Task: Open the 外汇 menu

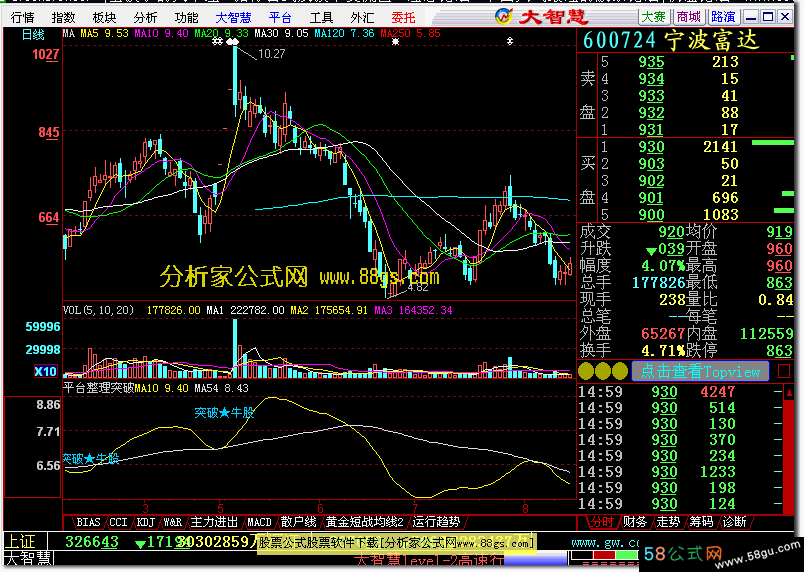Action: click(x=362, y=18)
